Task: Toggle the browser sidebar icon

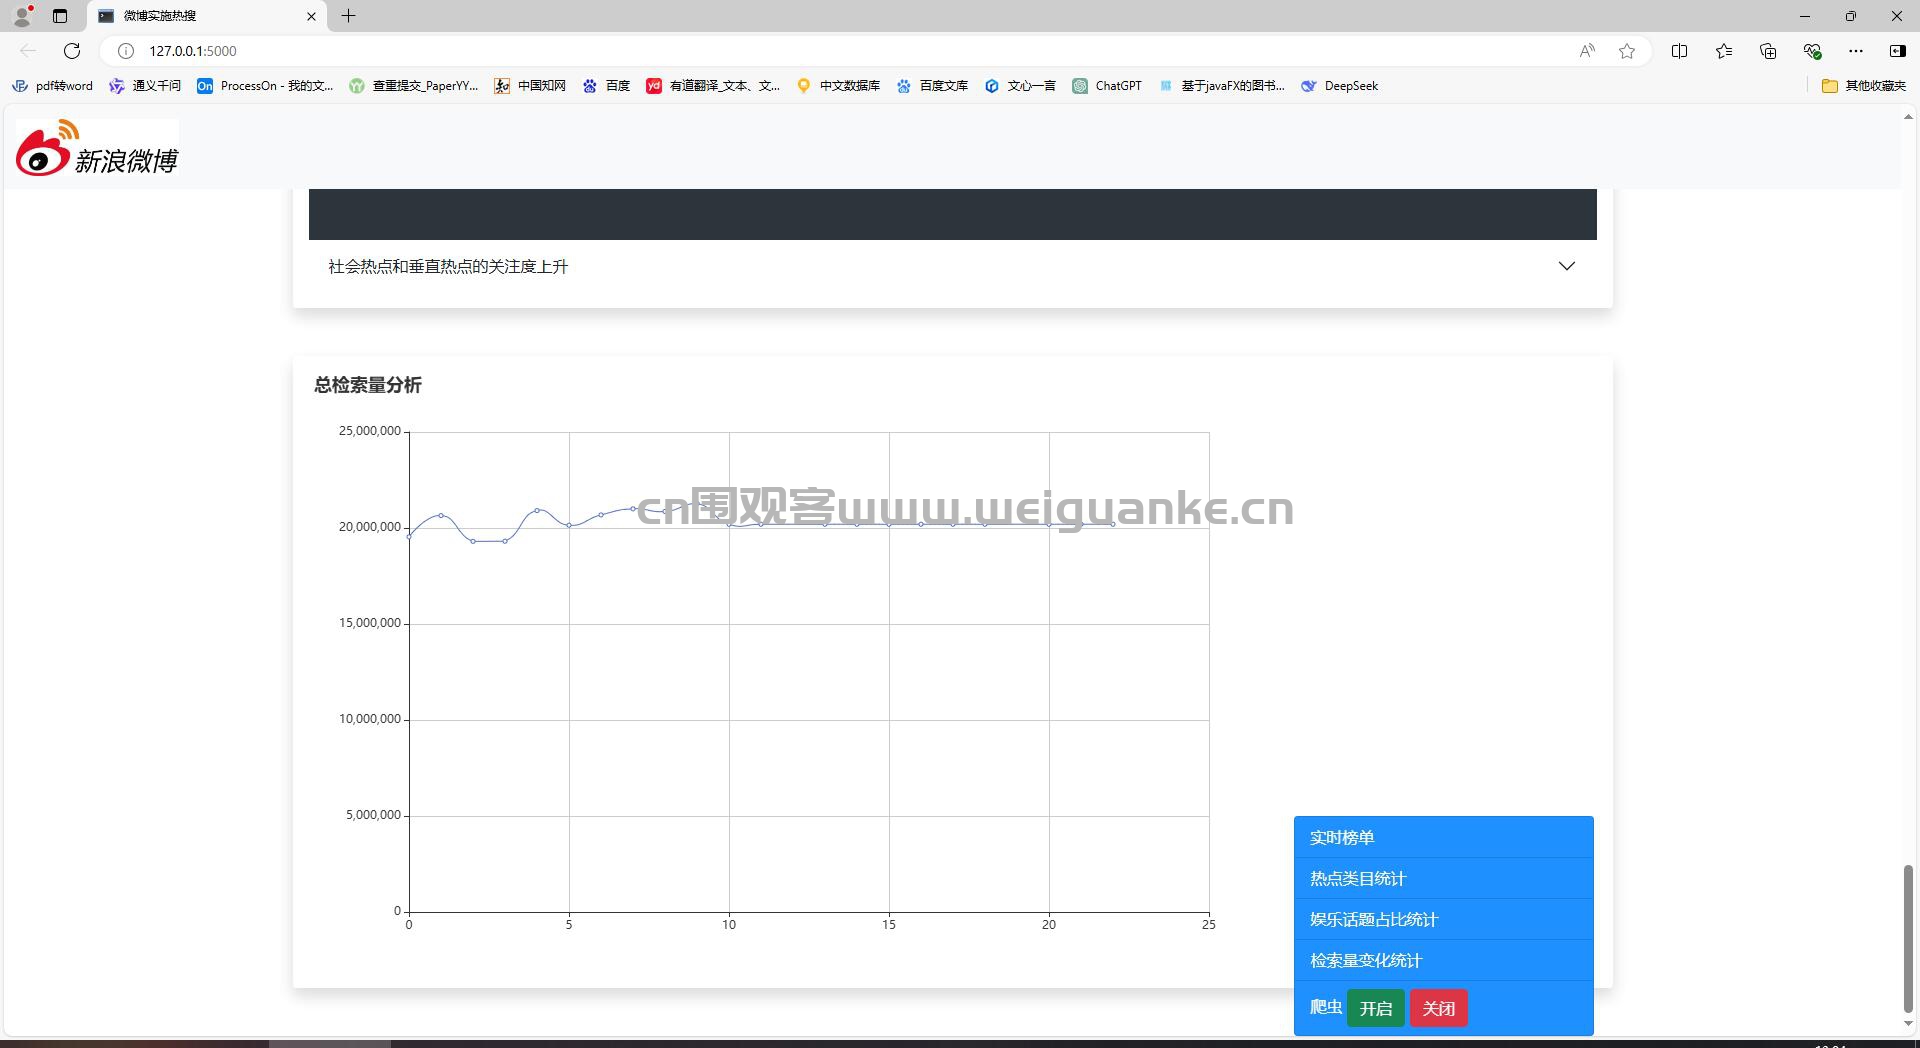Action: click(x=1898, y=51)
